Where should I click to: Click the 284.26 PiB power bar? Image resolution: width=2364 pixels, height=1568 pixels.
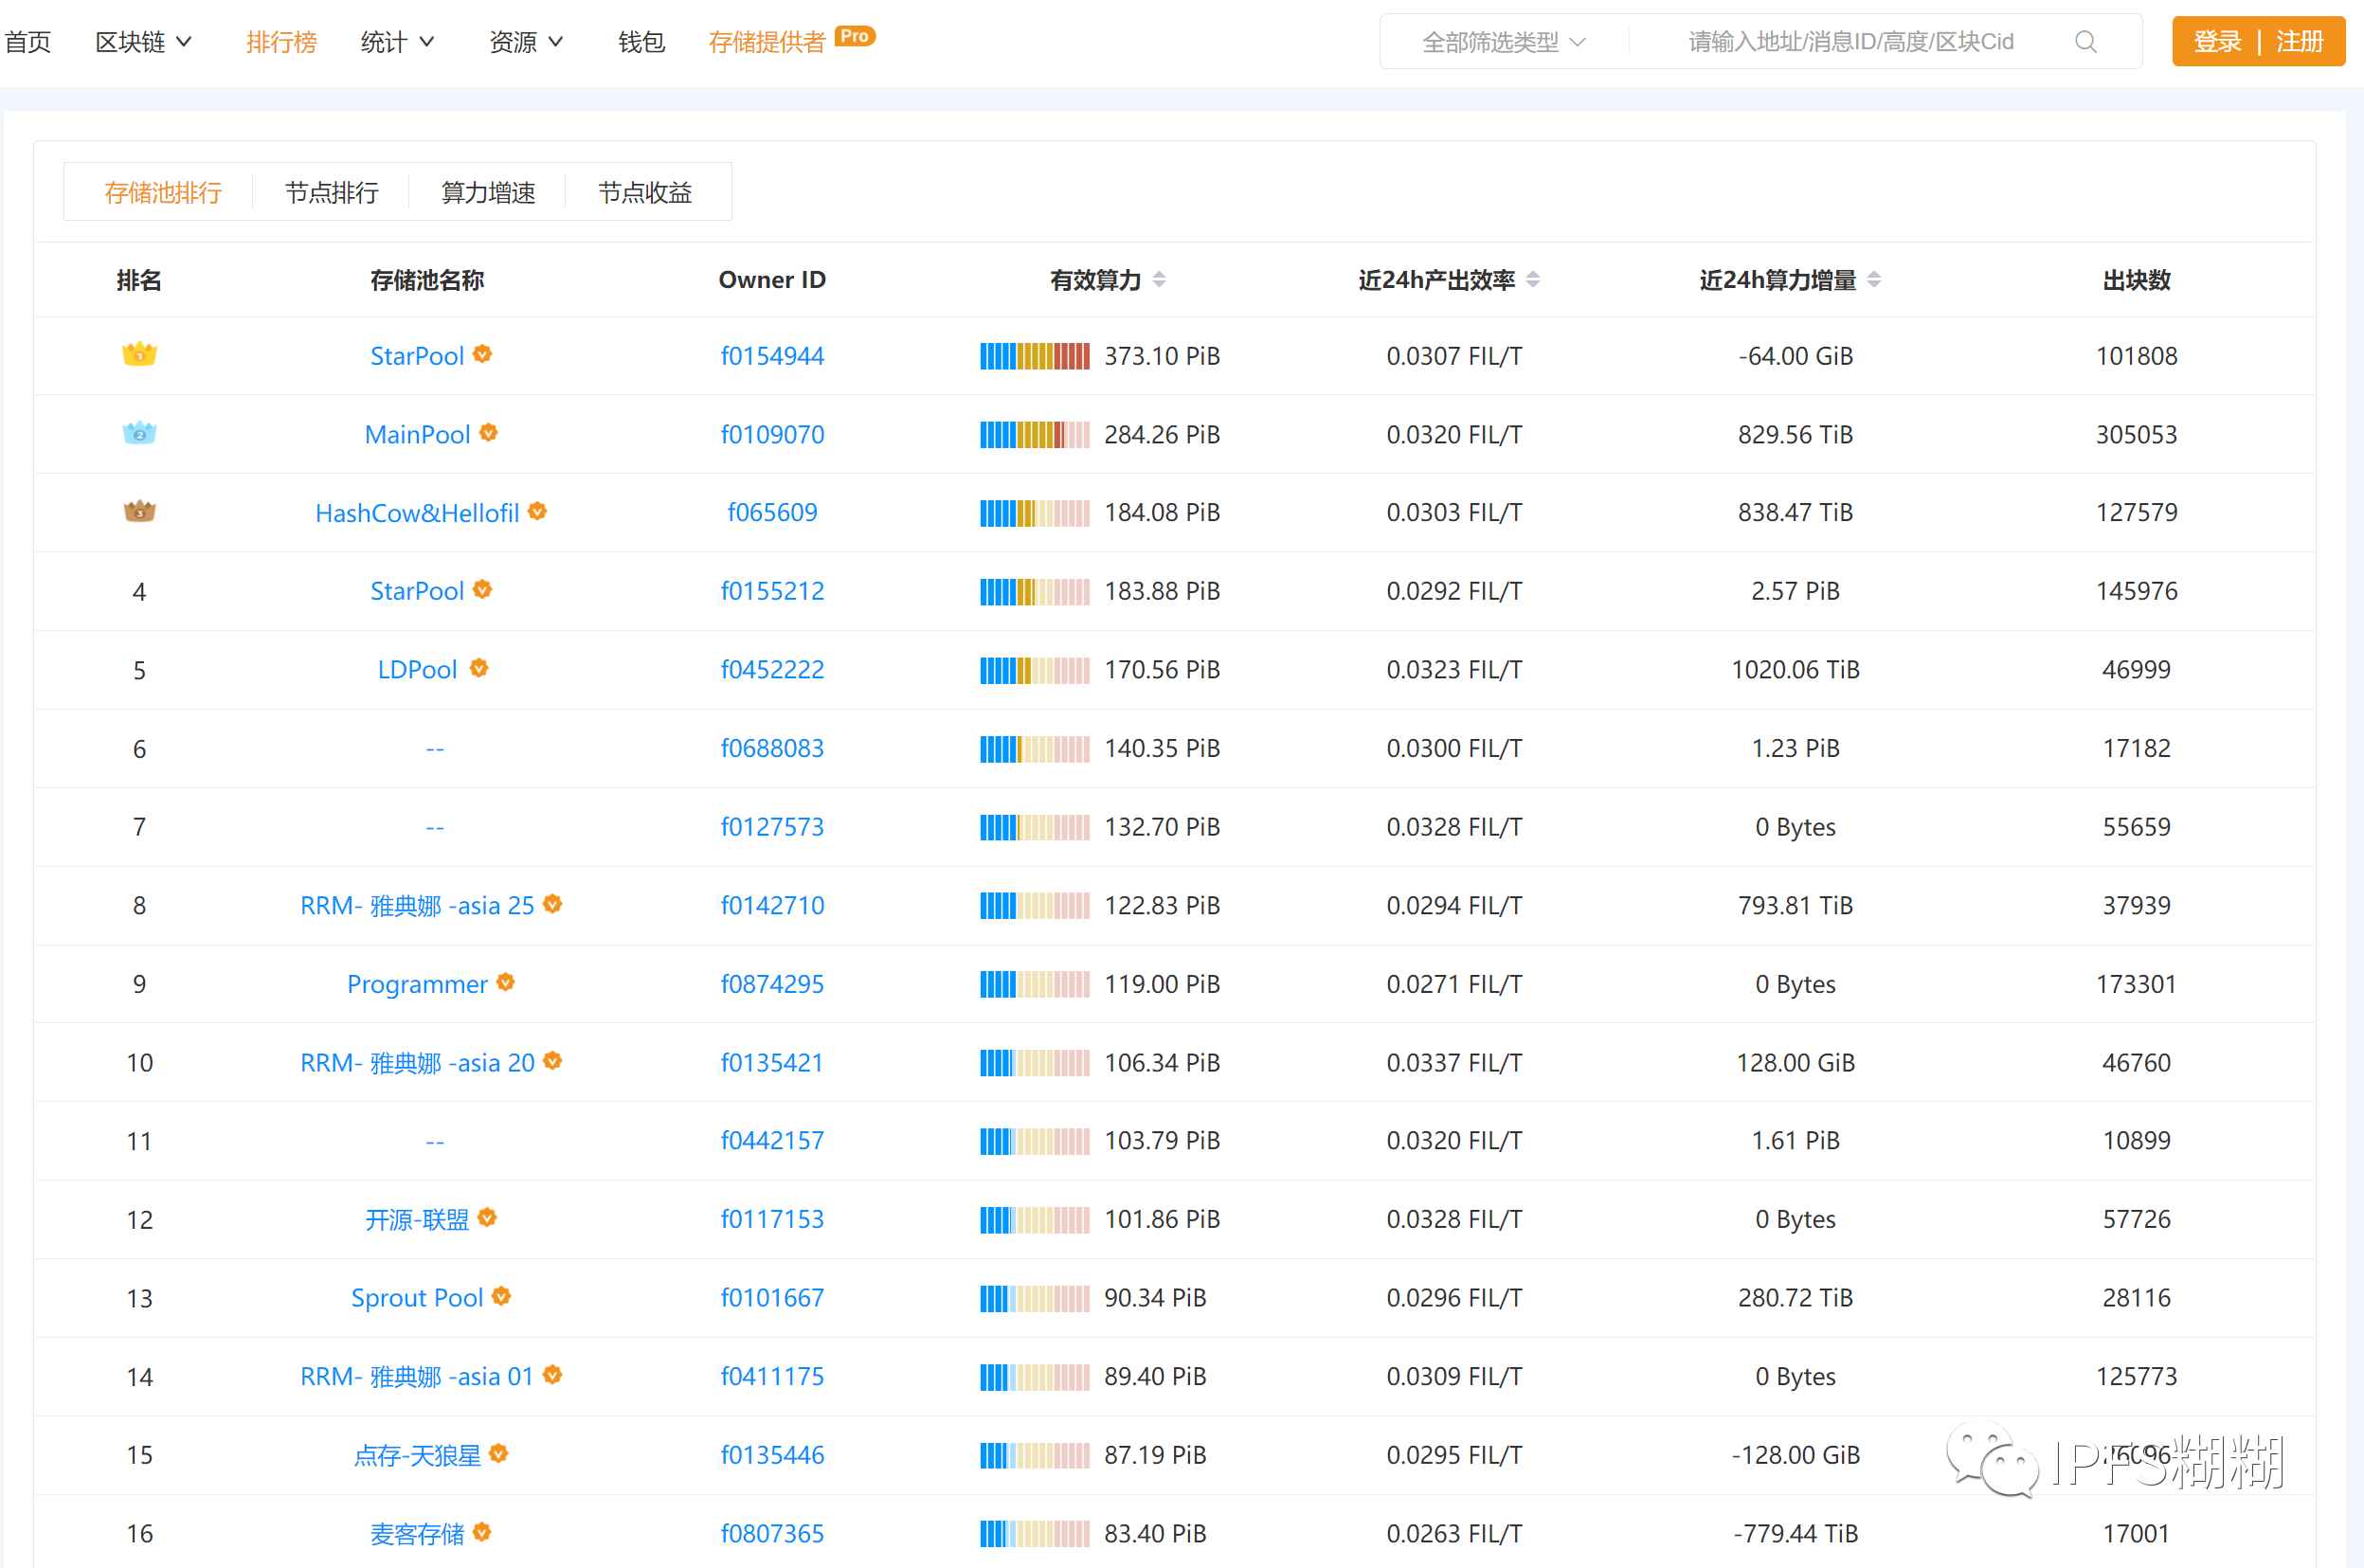[1034, 434]
